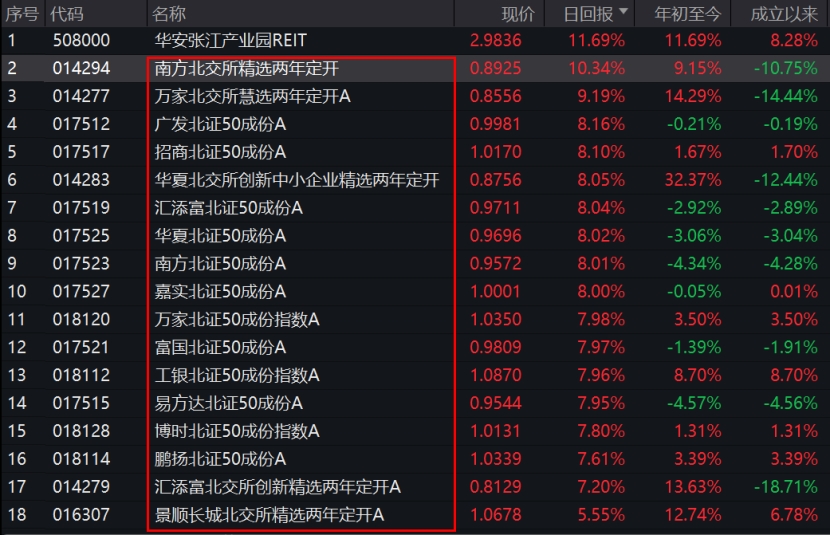Click daily return 5.55%
830x535 pixels.
point(601,515)
